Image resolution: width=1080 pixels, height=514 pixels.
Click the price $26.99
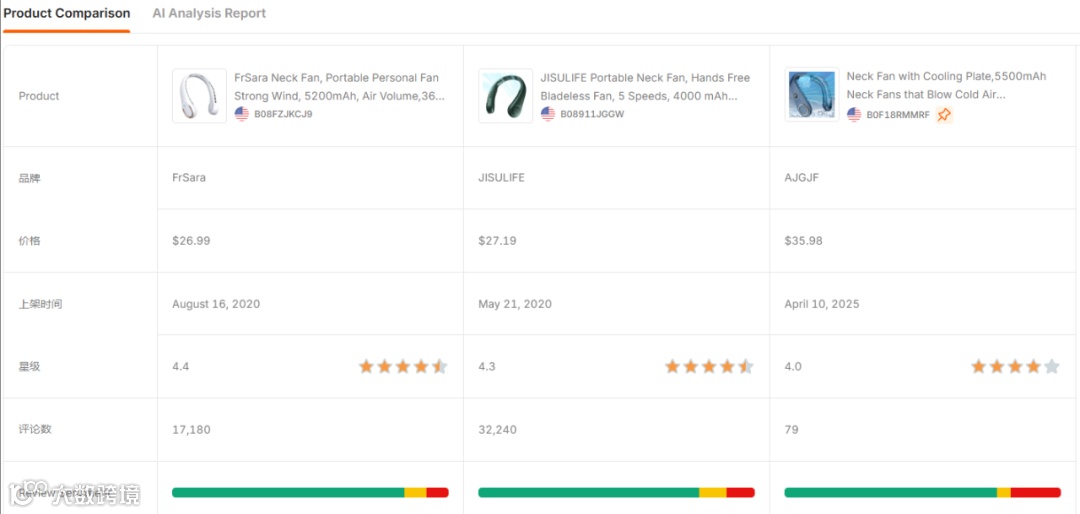(x=191, y=241)
